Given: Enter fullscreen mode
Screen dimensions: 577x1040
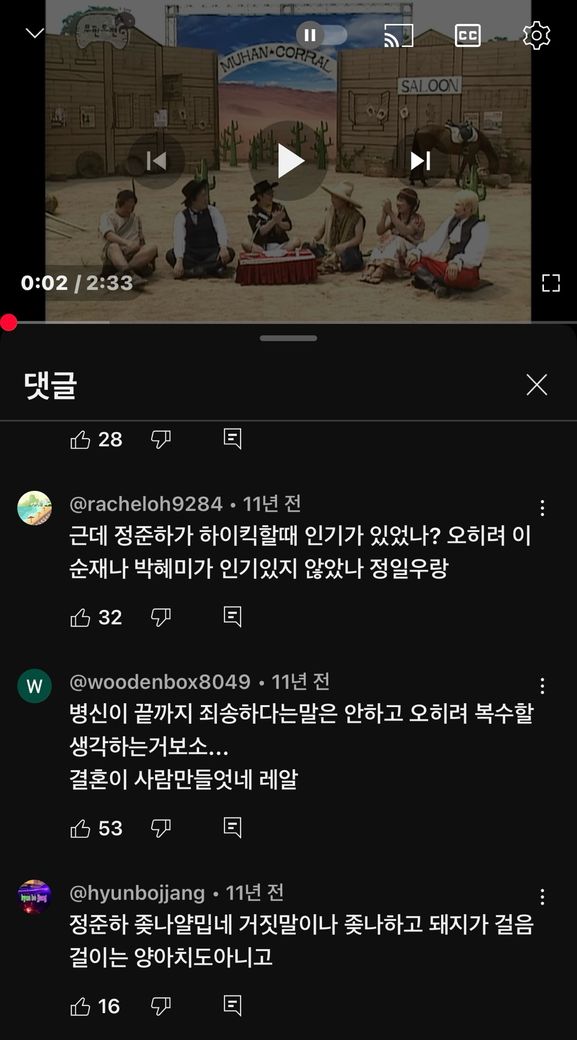Looking at the screenshot, I should pyautogui.click(x=550, y=283).
